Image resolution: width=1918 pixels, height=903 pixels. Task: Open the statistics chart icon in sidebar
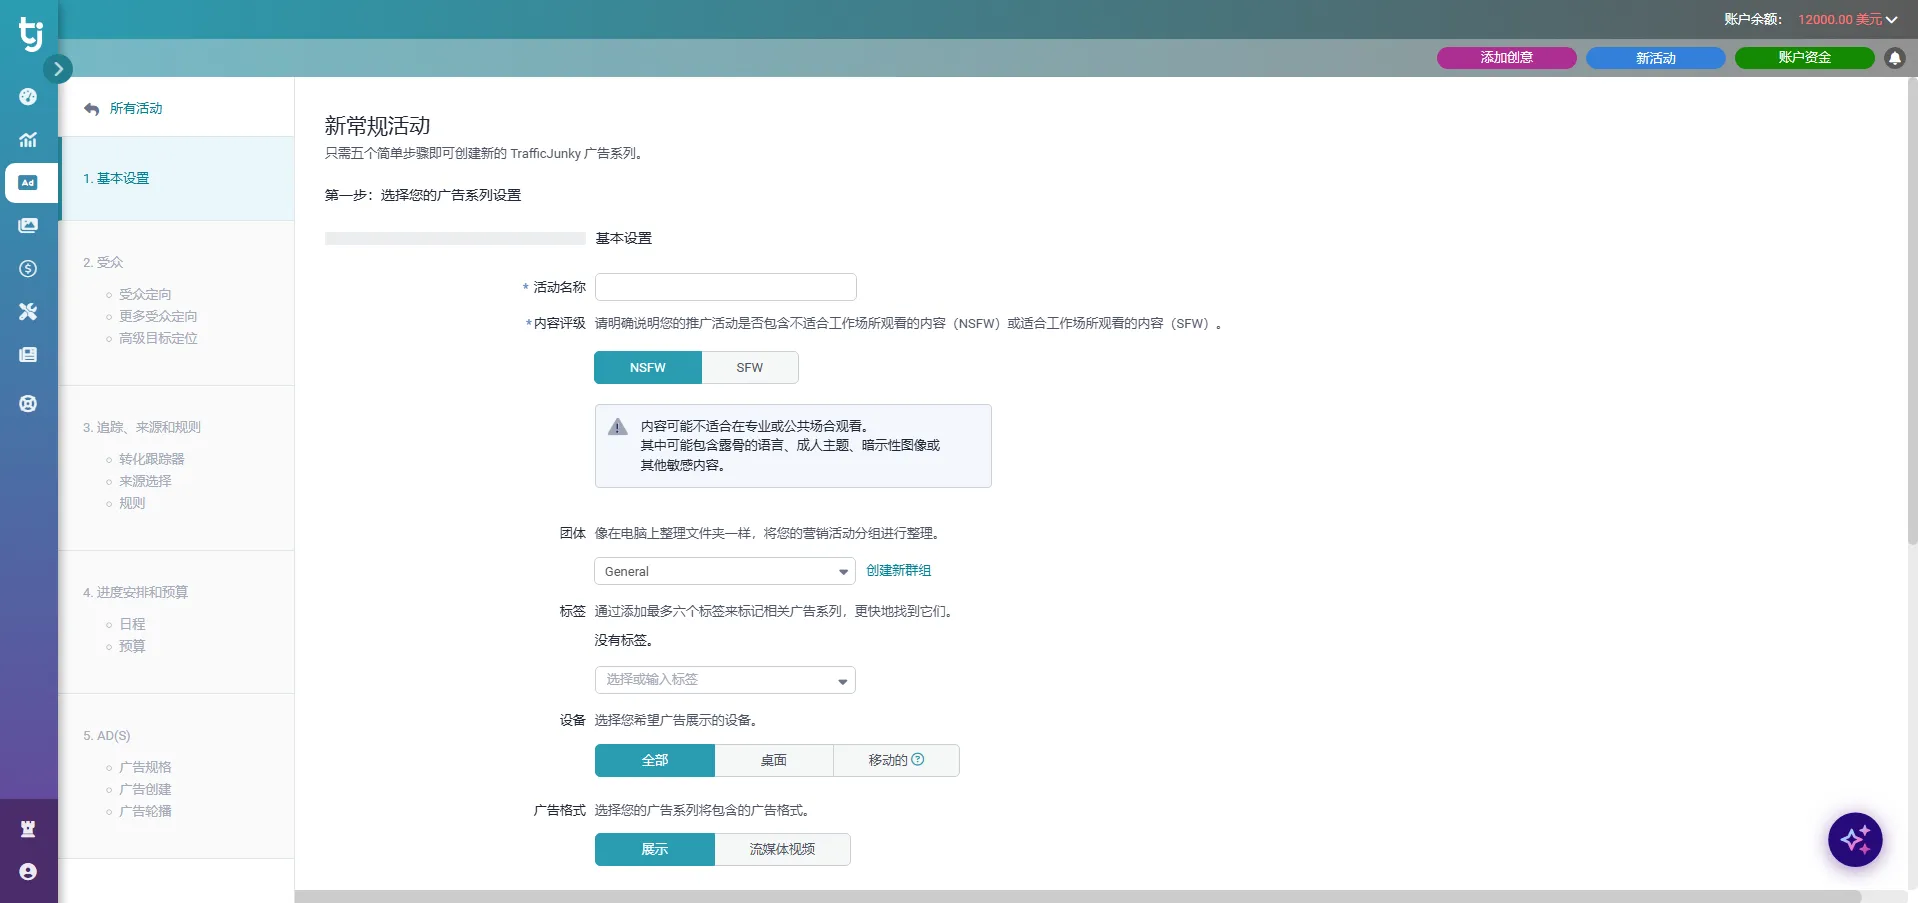28,140
